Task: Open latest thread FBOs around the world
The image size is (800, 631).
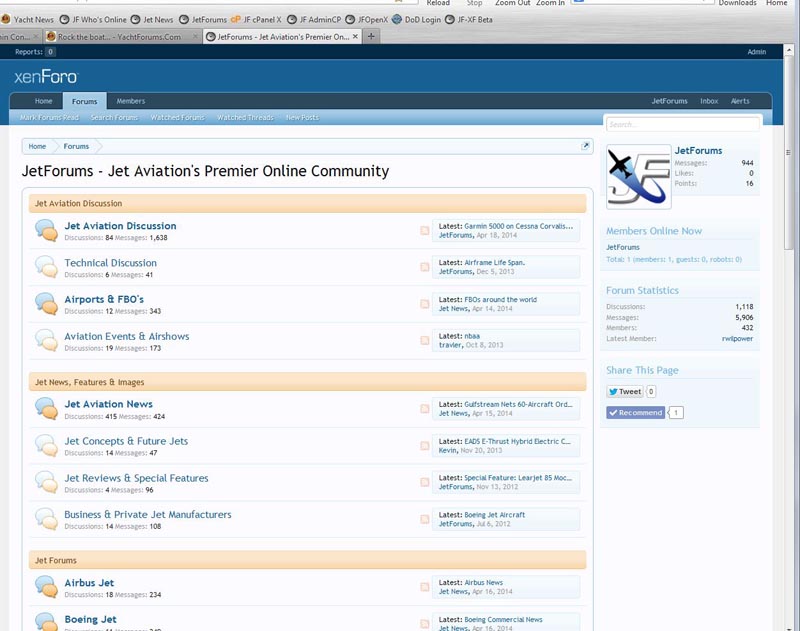Action: click(501, 299)
